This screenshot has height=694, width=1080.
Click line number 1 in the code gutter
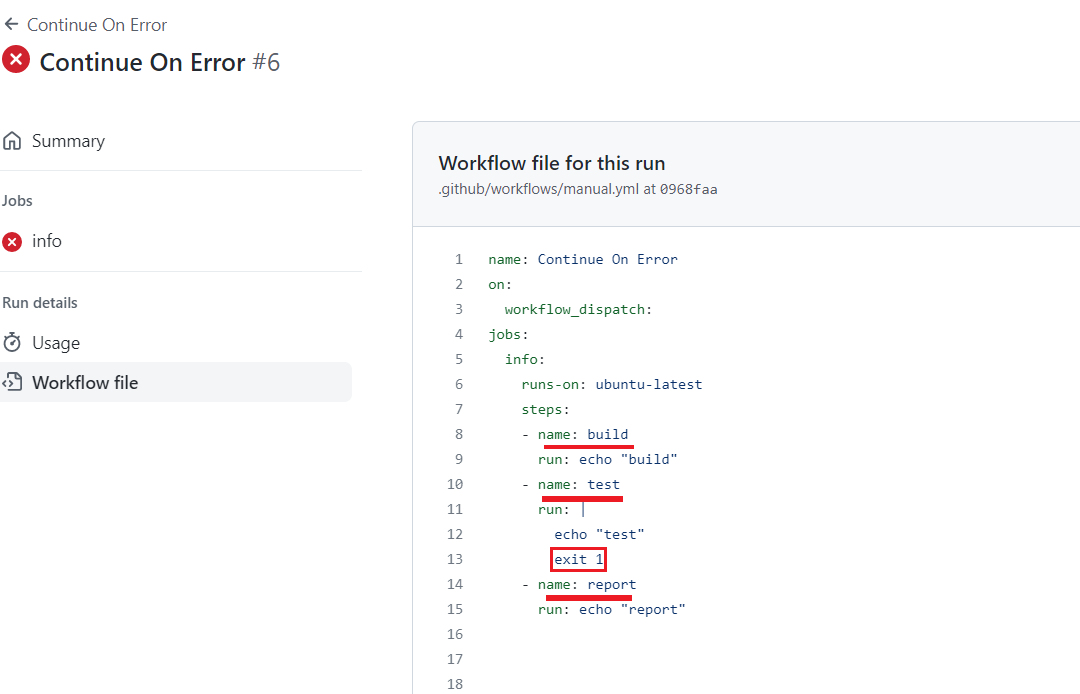pos(459,259)
